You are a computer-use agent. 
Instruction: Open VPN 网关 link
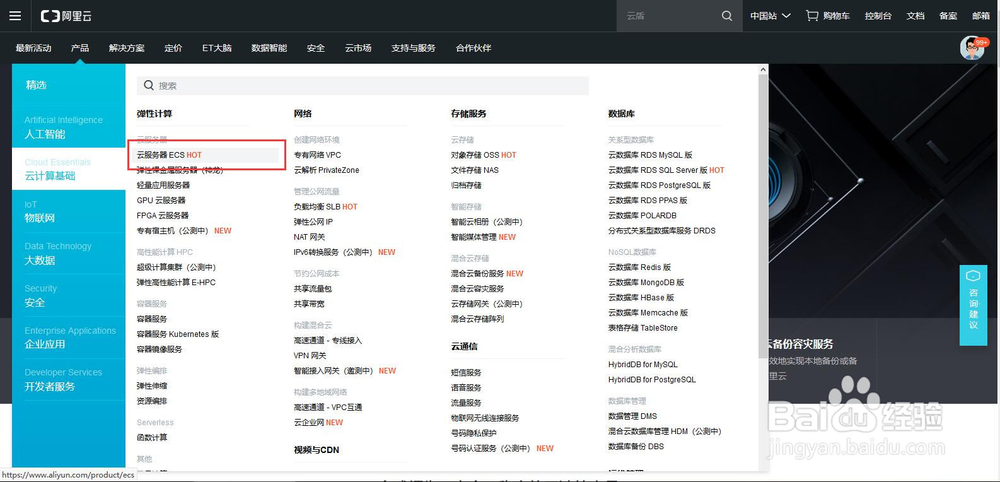(310, 356)
